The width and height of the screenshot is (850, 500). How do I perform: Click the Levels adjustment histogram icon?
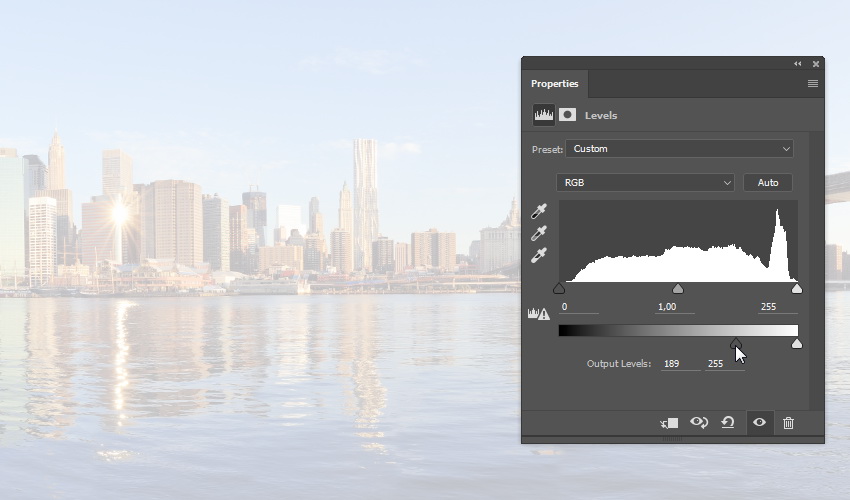pyautogui.click(x=544, y=115)
